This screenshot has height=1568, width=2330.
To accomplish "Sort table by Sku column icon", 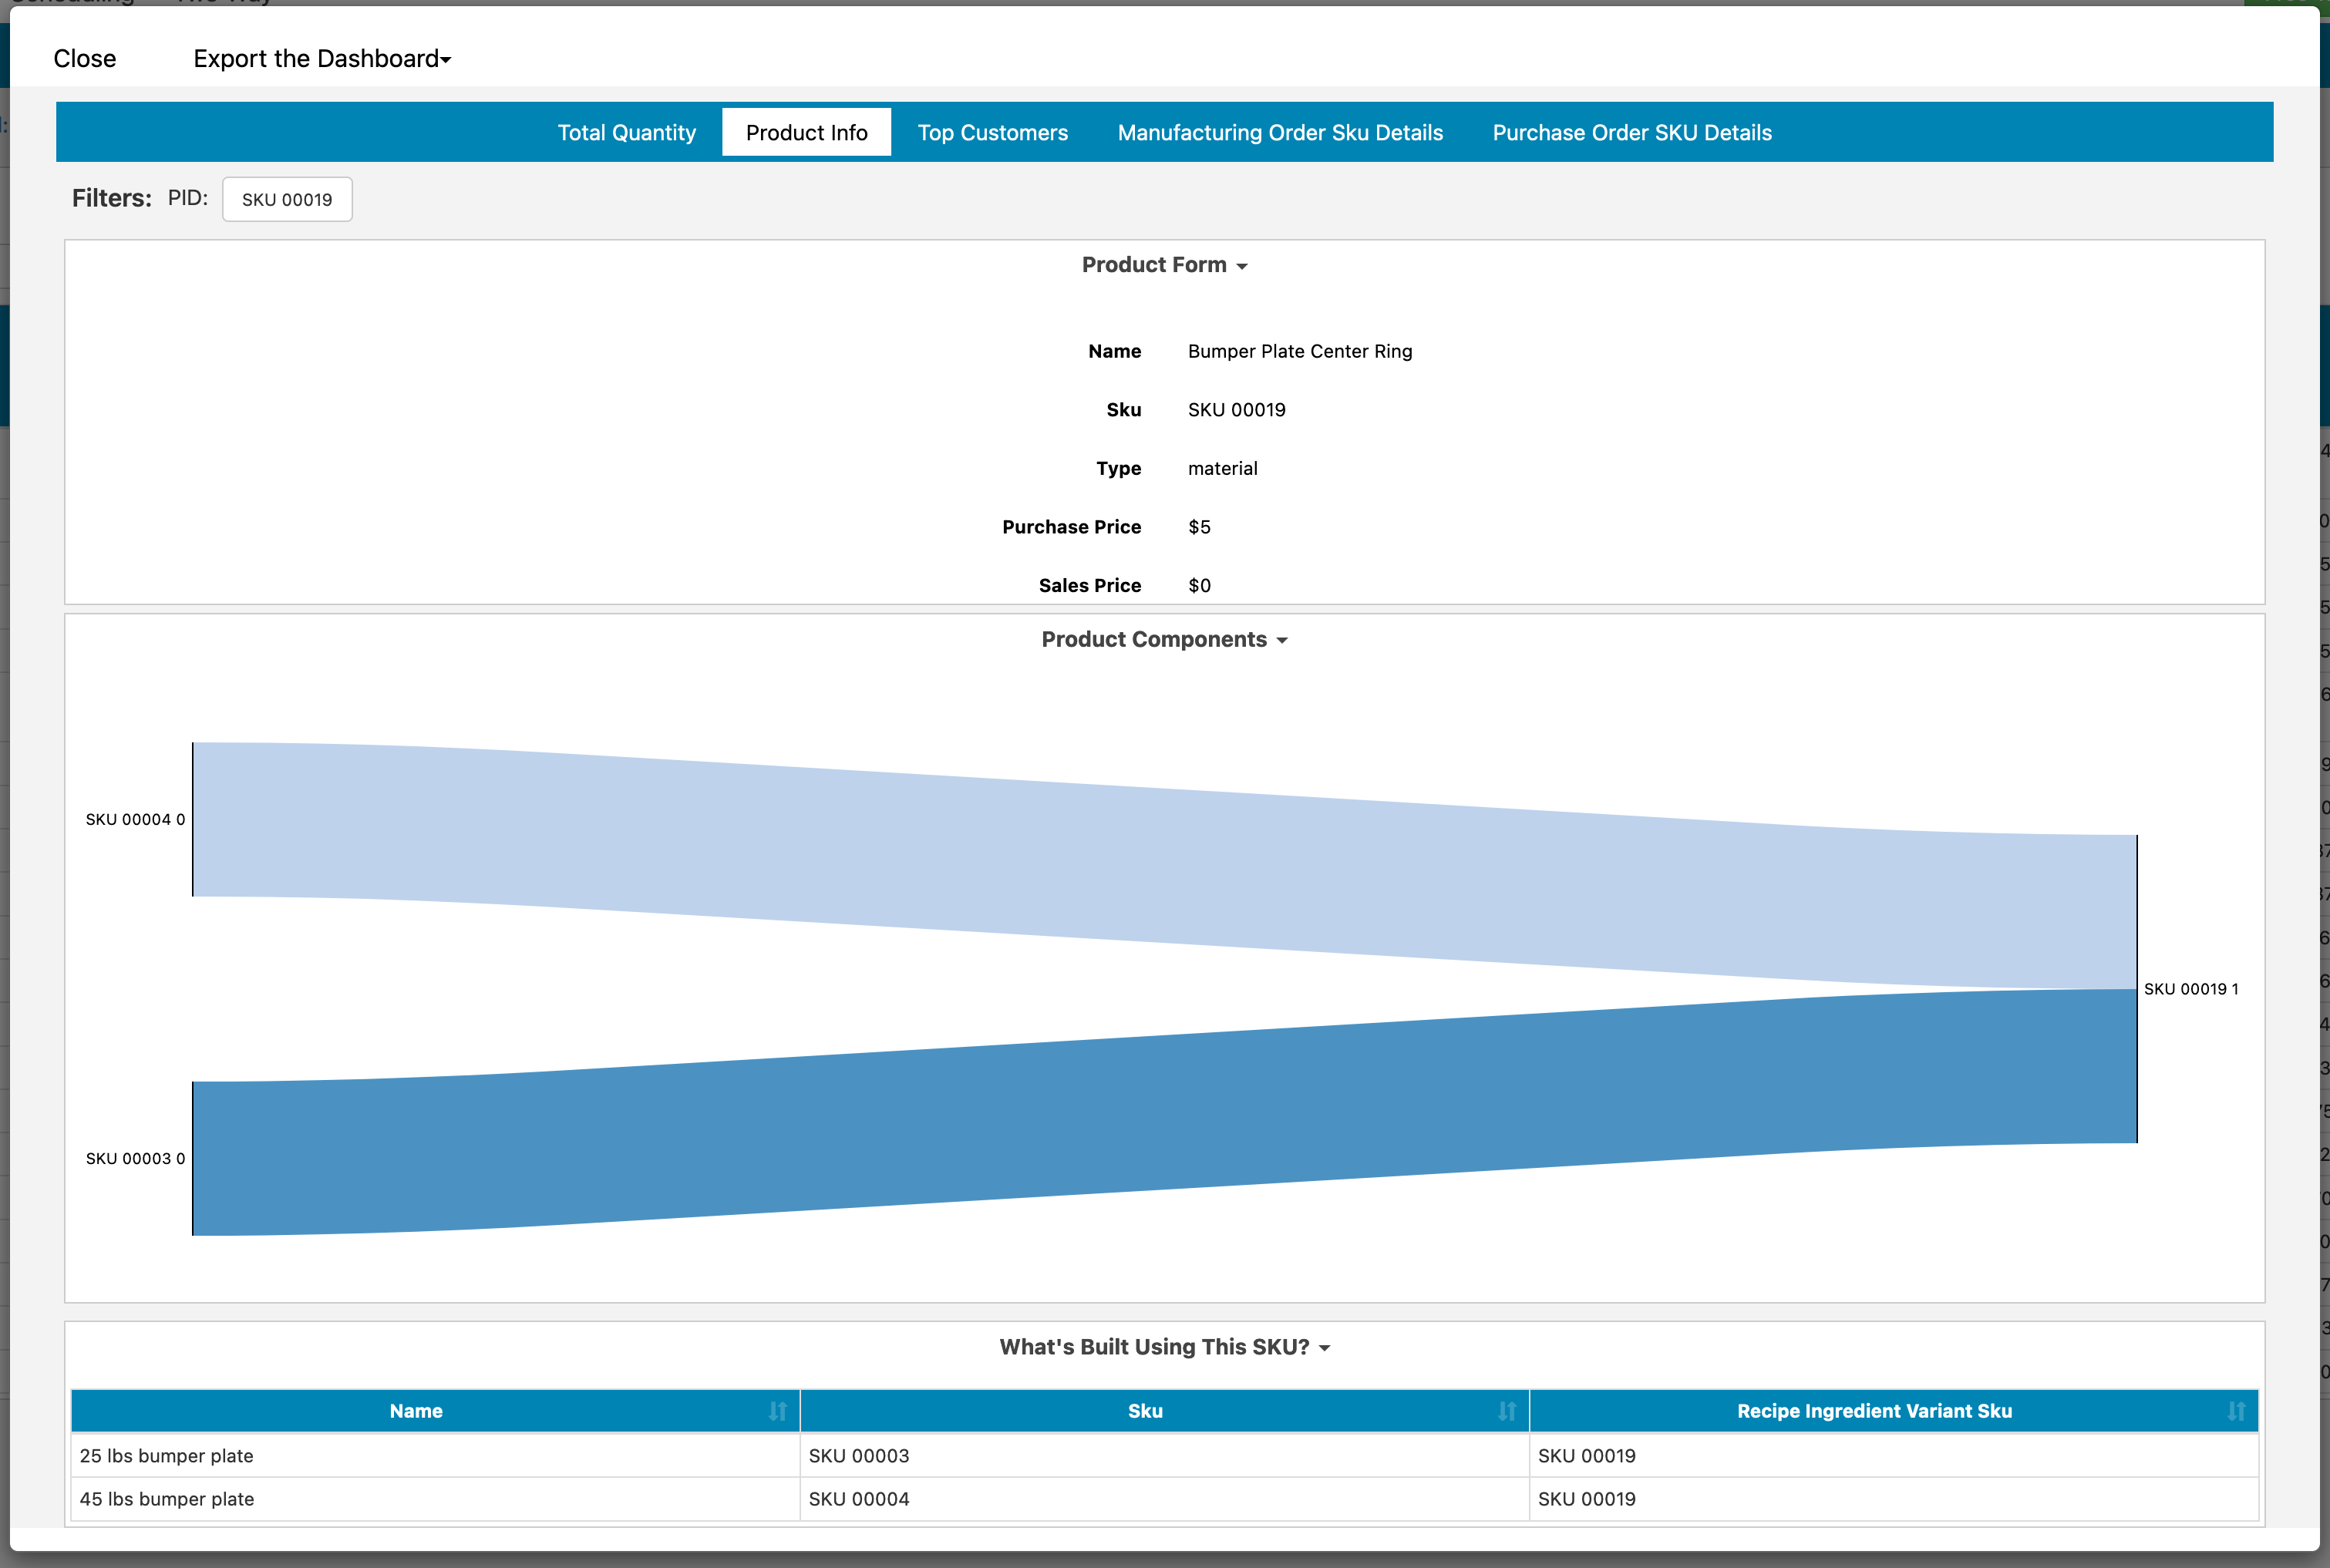I will pos(1507,1411).
